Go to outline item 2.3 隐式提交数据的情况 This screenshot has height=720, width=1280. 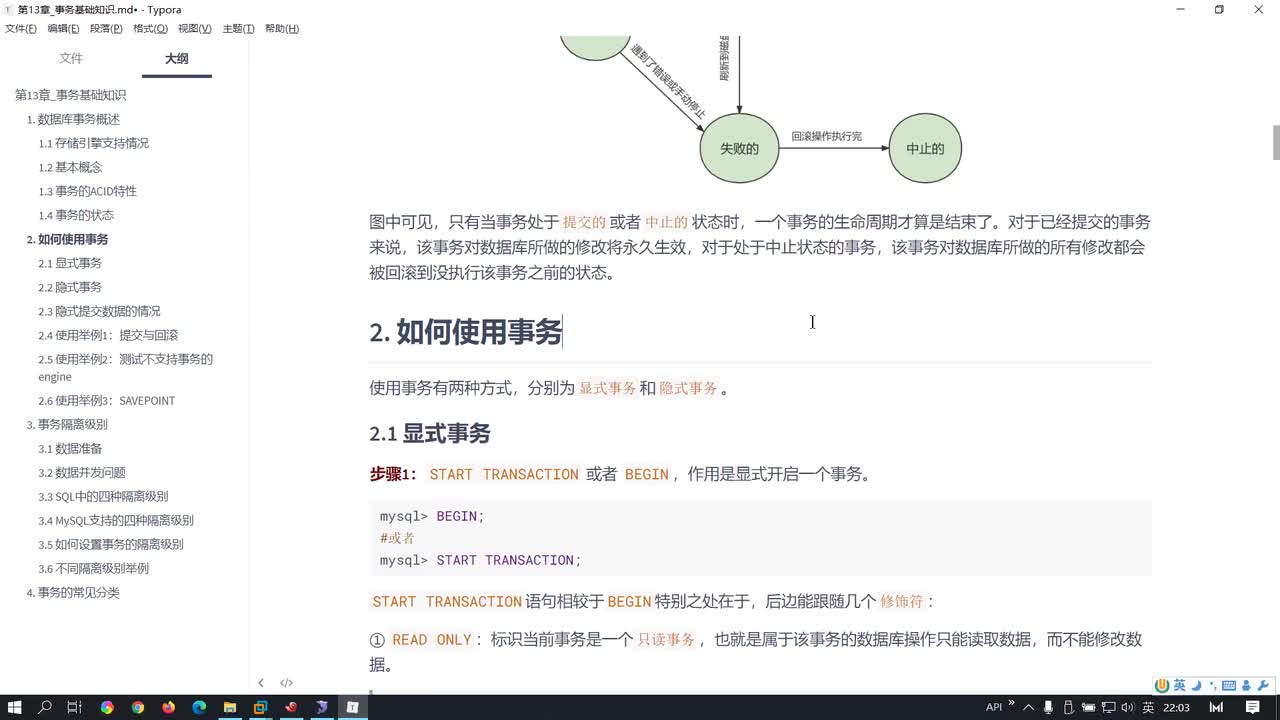pos(99,311)
